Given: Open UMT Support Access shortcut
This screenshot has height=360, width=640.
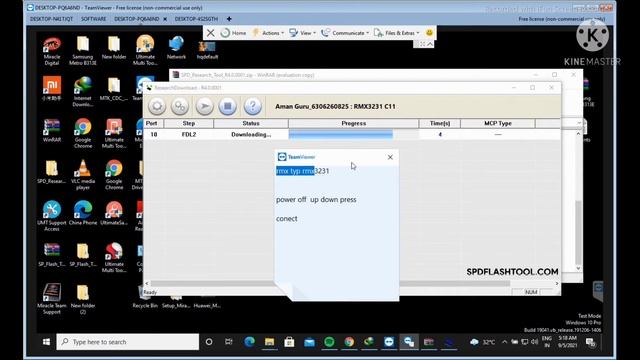Looking at the screenshot, I should 52,216.
